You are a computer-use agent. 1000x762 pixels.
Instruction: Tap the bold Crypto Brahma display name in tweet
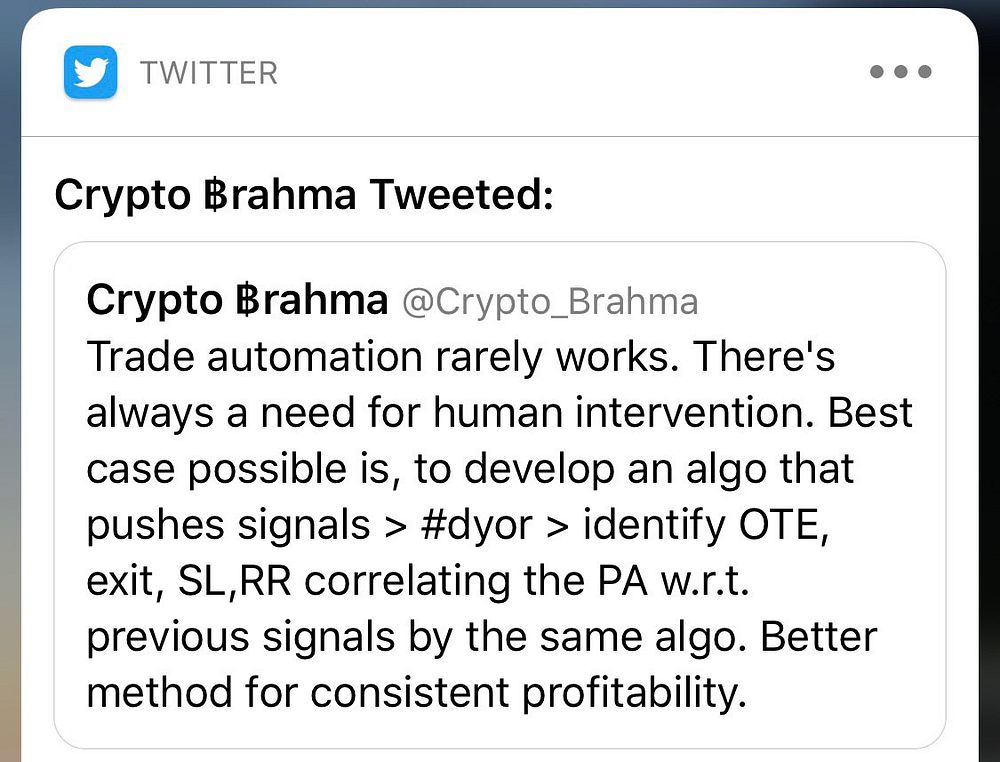point(237,300)
